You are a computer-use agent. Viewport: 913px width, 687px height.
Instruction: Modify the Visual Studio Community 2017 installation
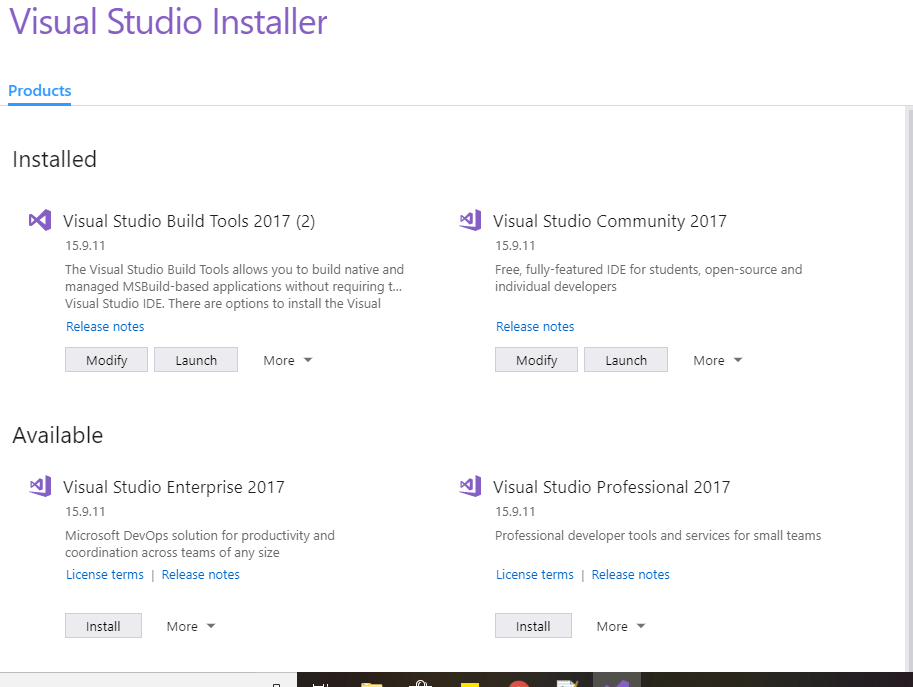536,360
